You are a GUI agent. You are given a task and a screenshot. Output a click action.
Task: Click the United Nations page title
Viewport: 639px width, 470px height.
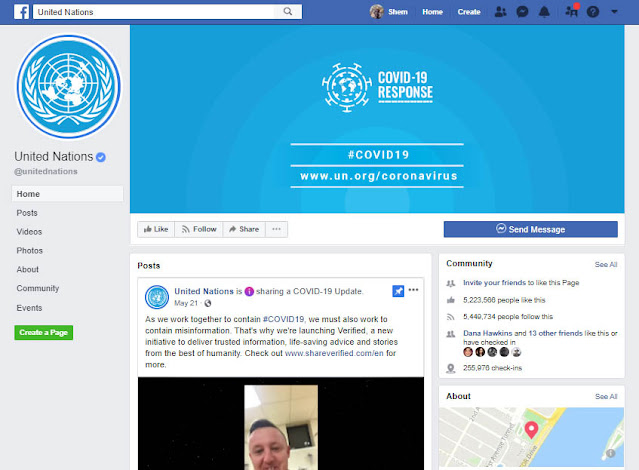(x=54, y=157)
